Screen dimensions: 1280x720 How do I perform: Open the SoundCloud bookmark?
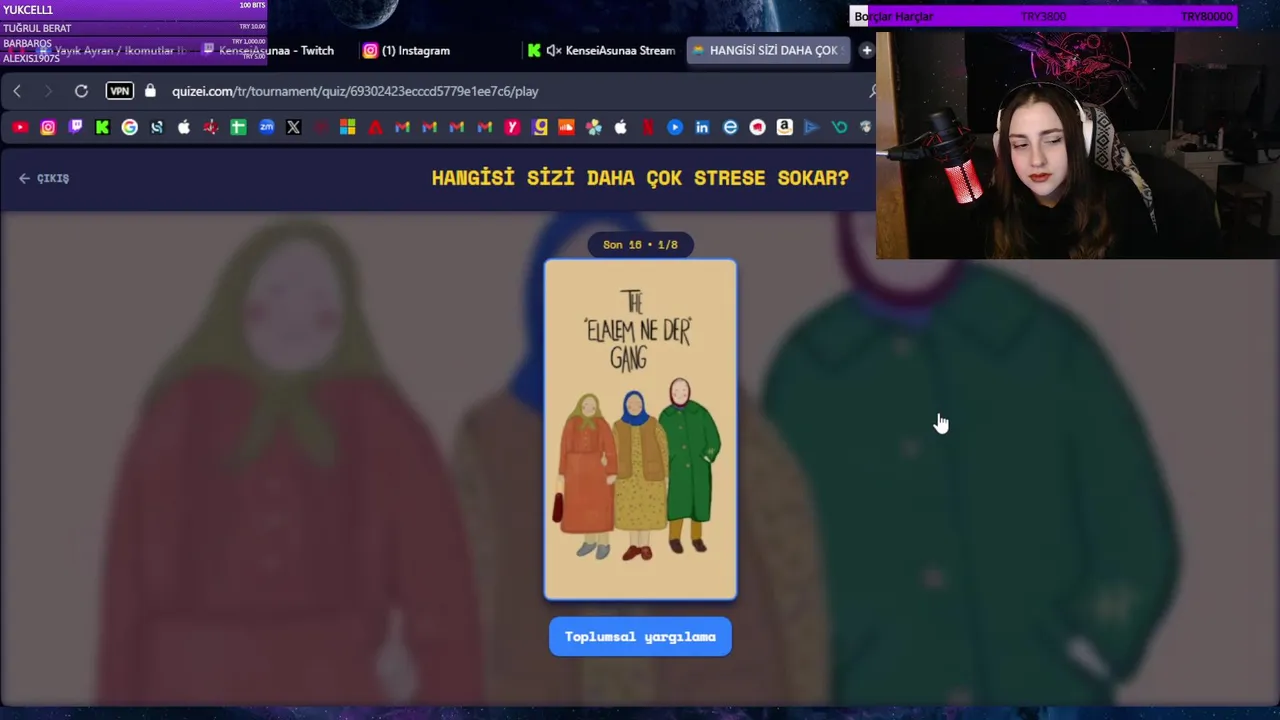point(567,127)
